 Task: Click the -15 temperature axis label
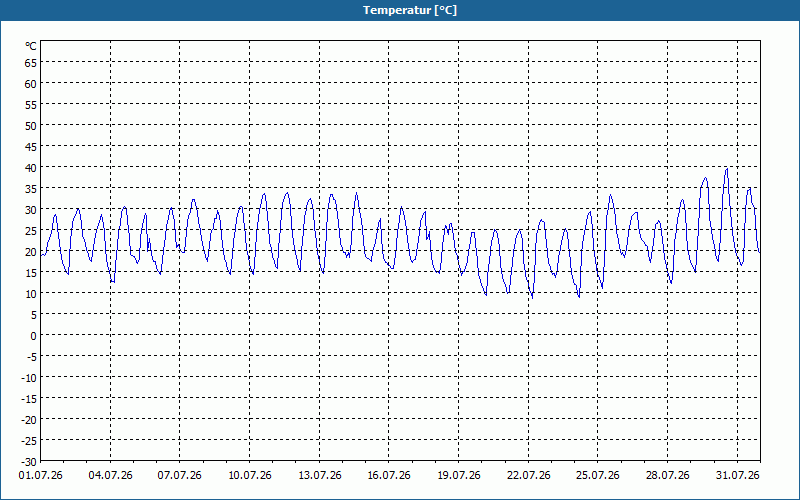29,398
